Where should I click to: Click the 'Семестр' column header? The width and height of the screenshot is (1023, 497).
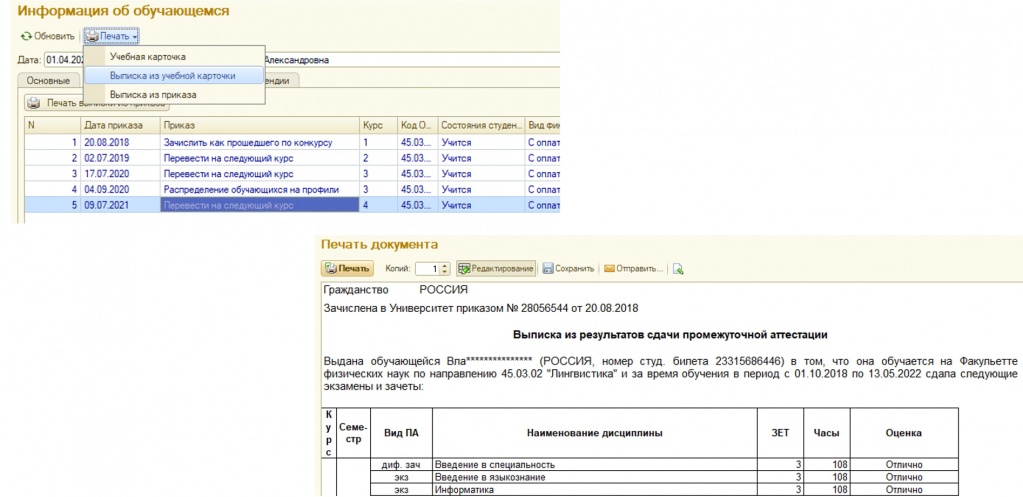click(354, 433)
